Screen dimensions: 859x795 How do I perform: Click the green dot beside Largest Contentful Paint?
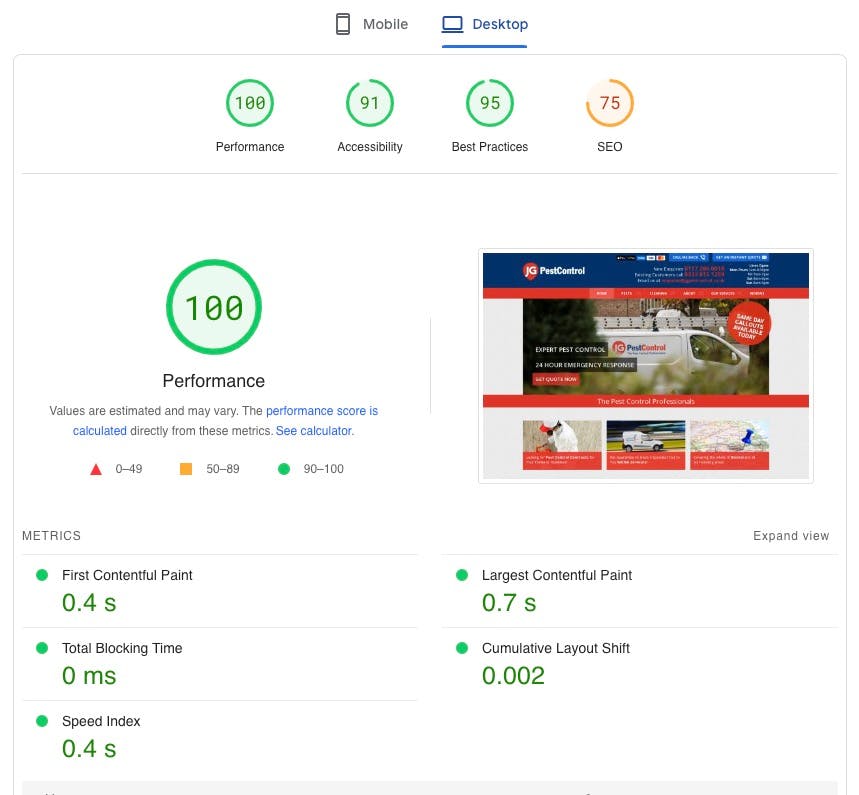coord(462,575)
